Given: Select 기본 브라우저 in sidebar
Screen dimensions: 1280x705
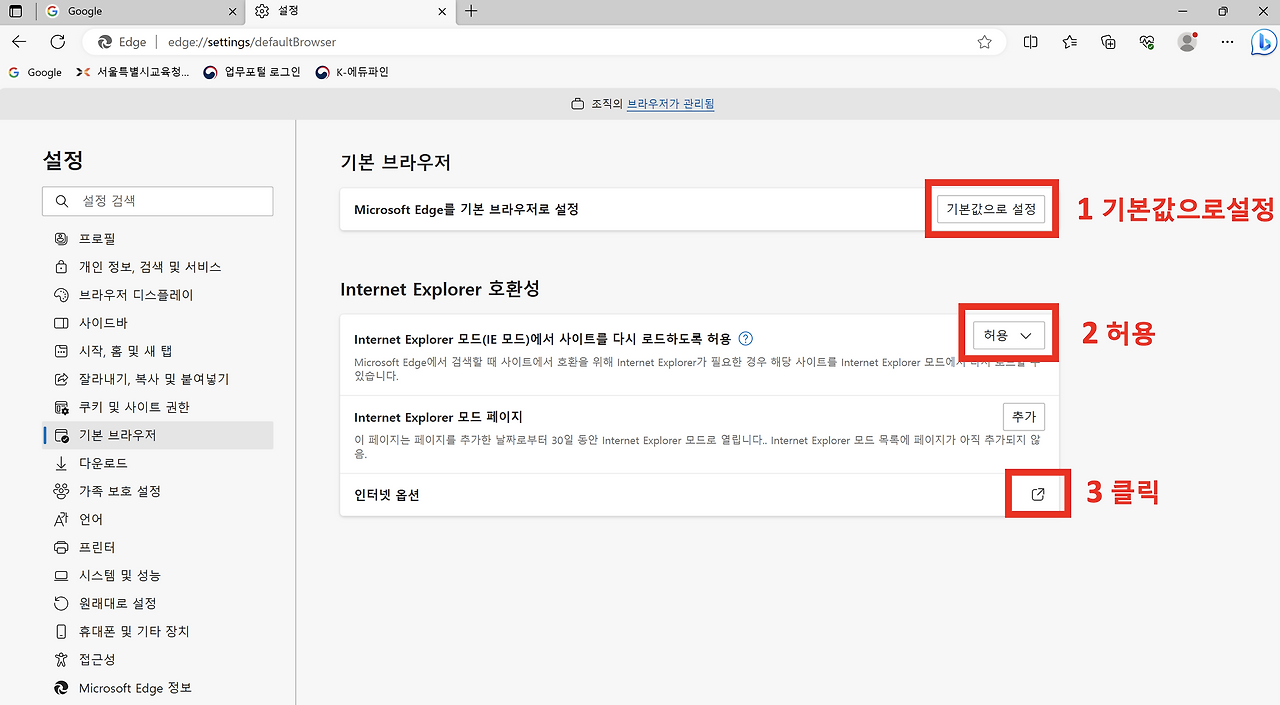Looking at the screenshot, I should pyautogui.click(x=158, y=435).
